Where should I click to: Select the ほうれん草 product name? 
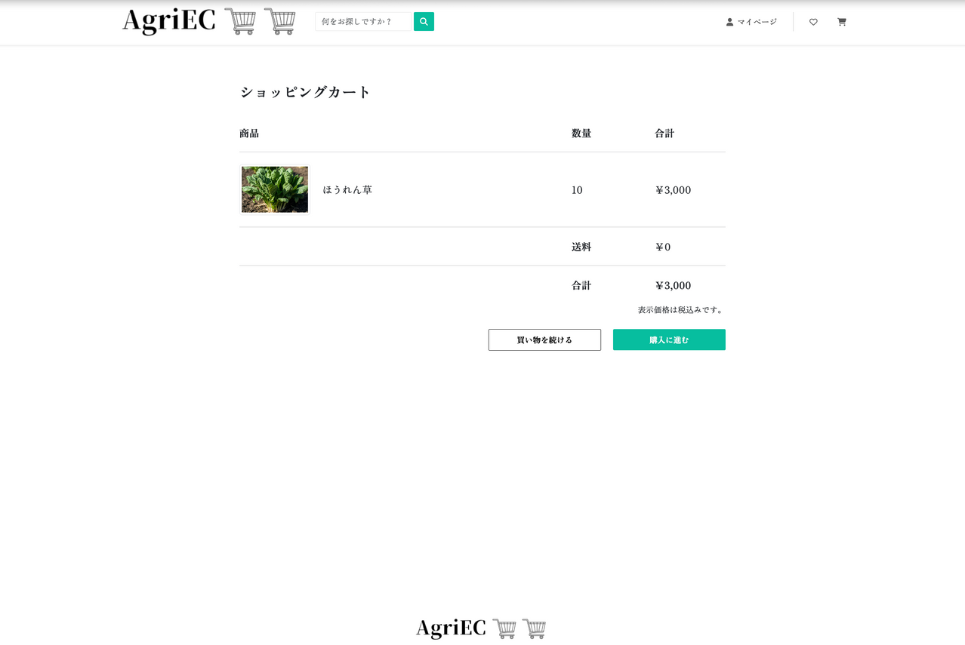coord(347,190)
